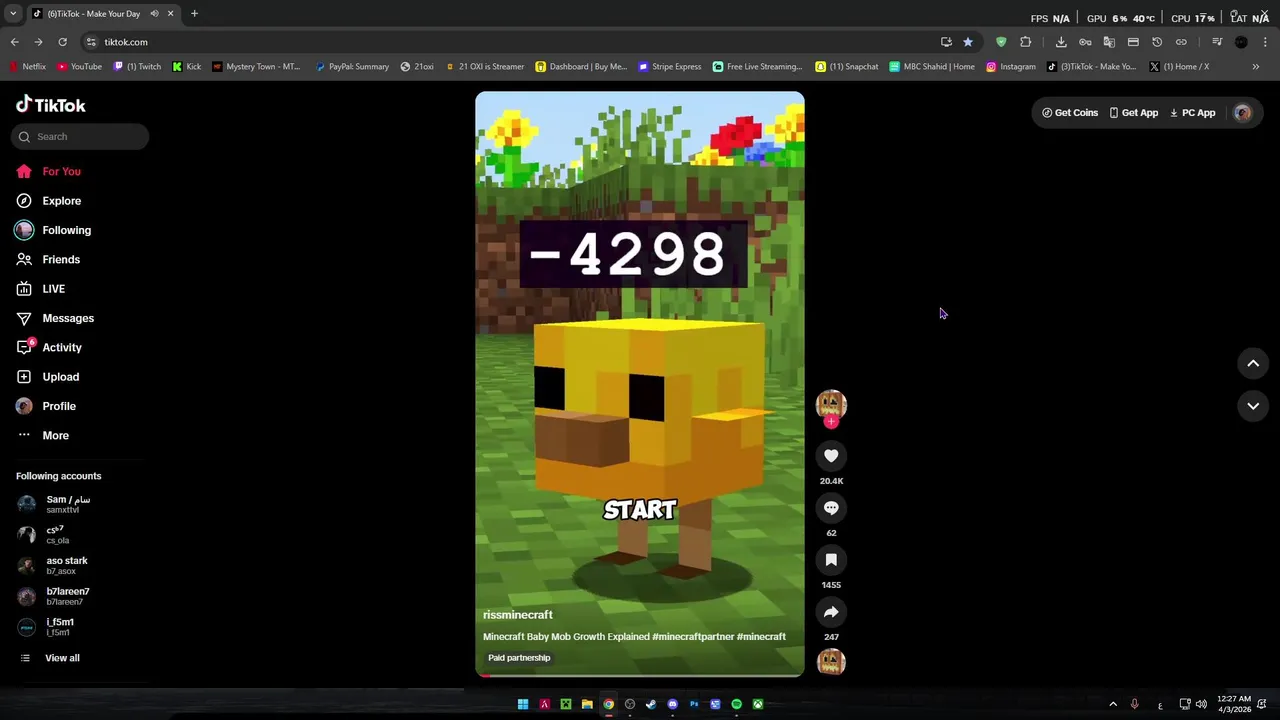Viewport: 1280px width, 720px height.
Task: Click the PC App download button
Action: 1192,113
